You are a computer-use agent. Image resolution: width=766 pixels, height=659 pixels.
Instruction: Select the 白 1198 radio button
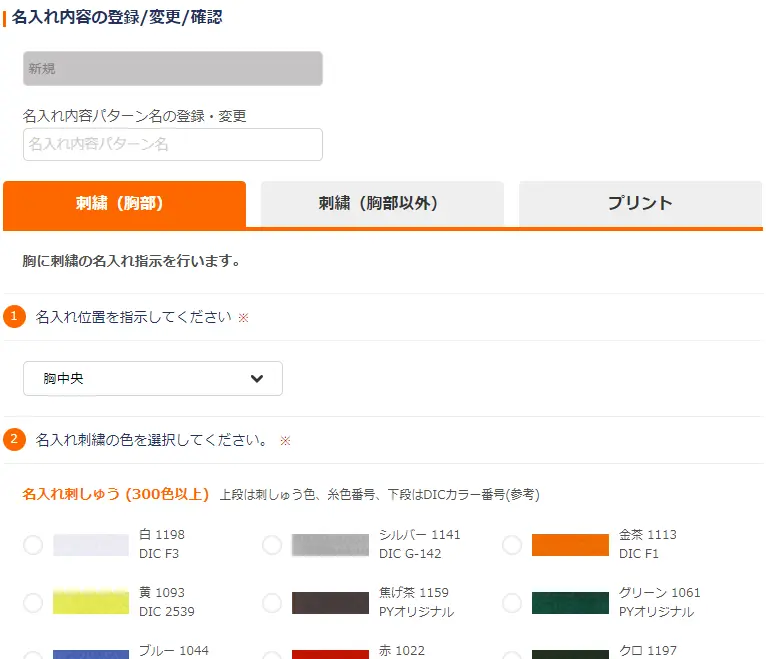[x=33, y=545]
